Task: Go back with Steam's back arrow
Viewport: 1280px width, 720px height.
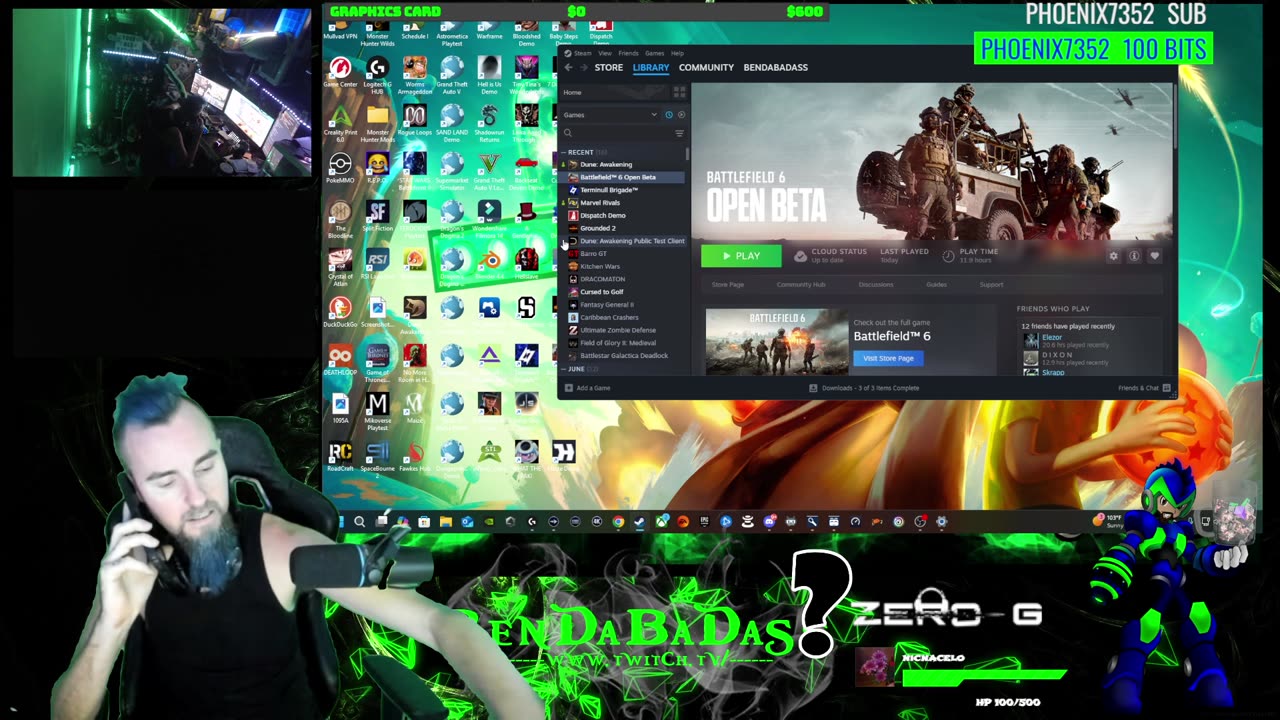Action: (568, 68)
